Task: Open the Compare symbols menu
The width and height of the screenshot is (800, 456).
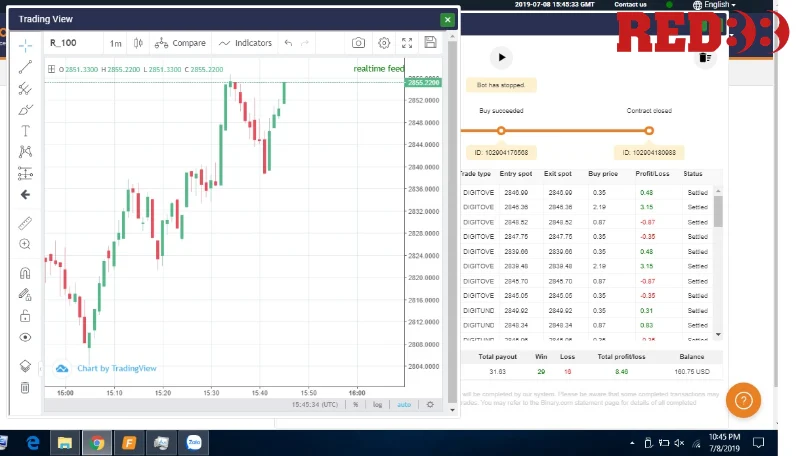Action: (181, 43)
